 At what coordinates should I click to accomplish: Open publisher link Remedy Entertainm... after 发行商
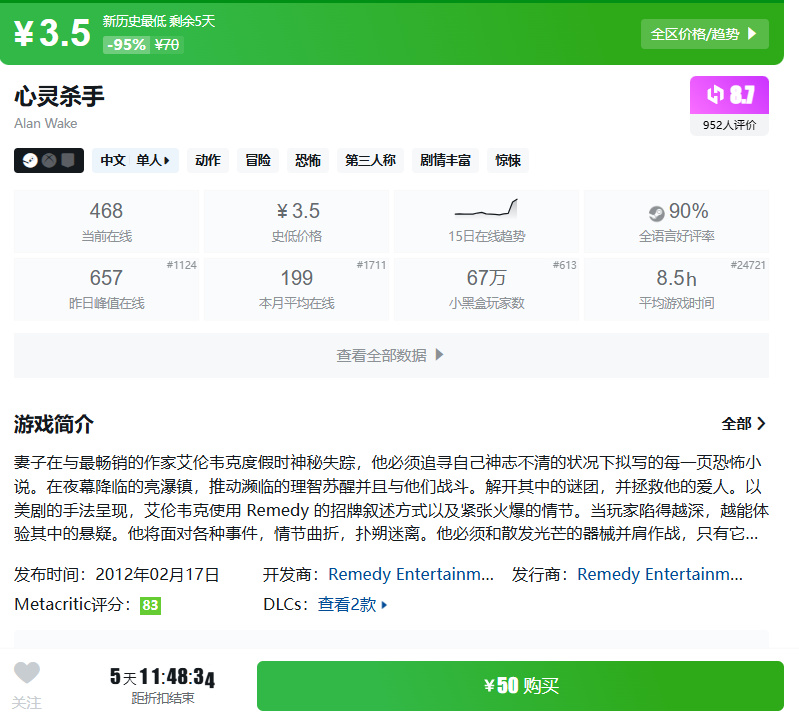[x=660, y=574]
